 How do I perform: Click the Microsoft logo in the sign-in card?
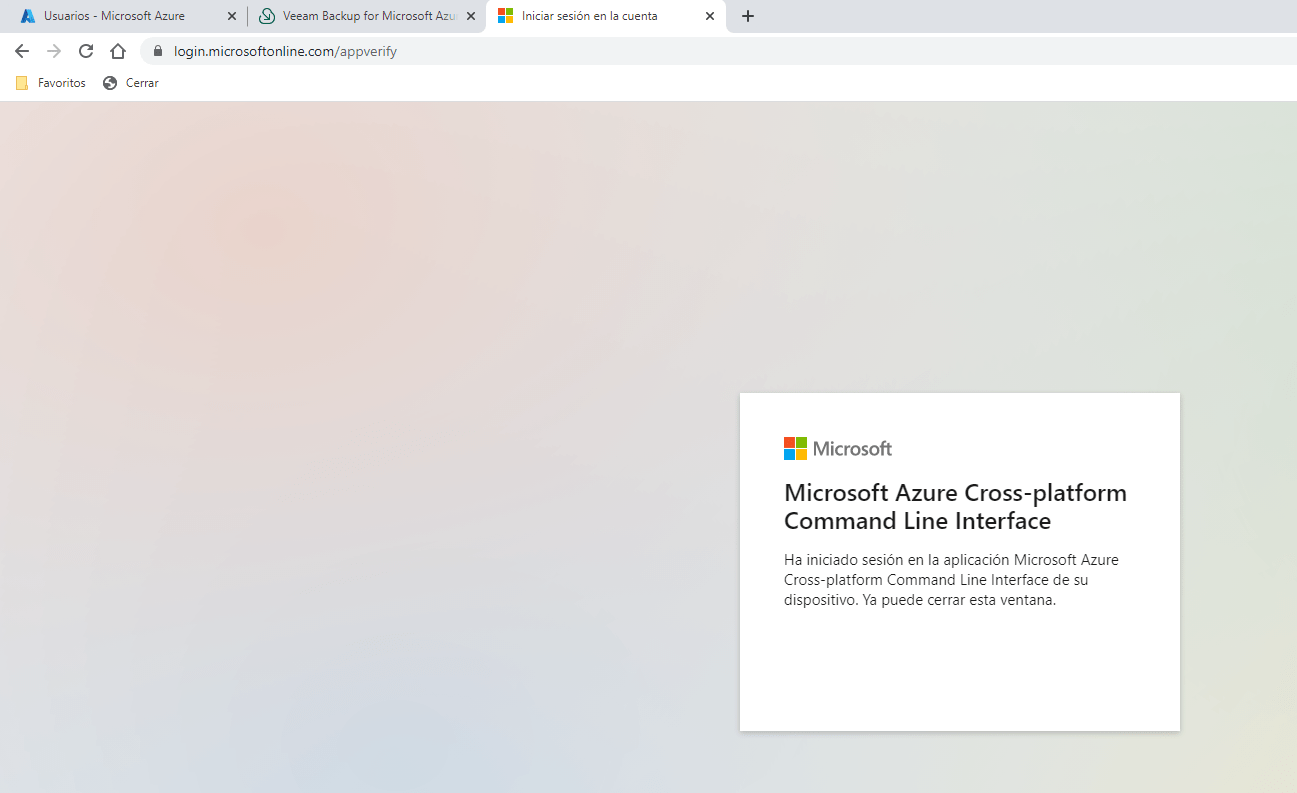838,448
